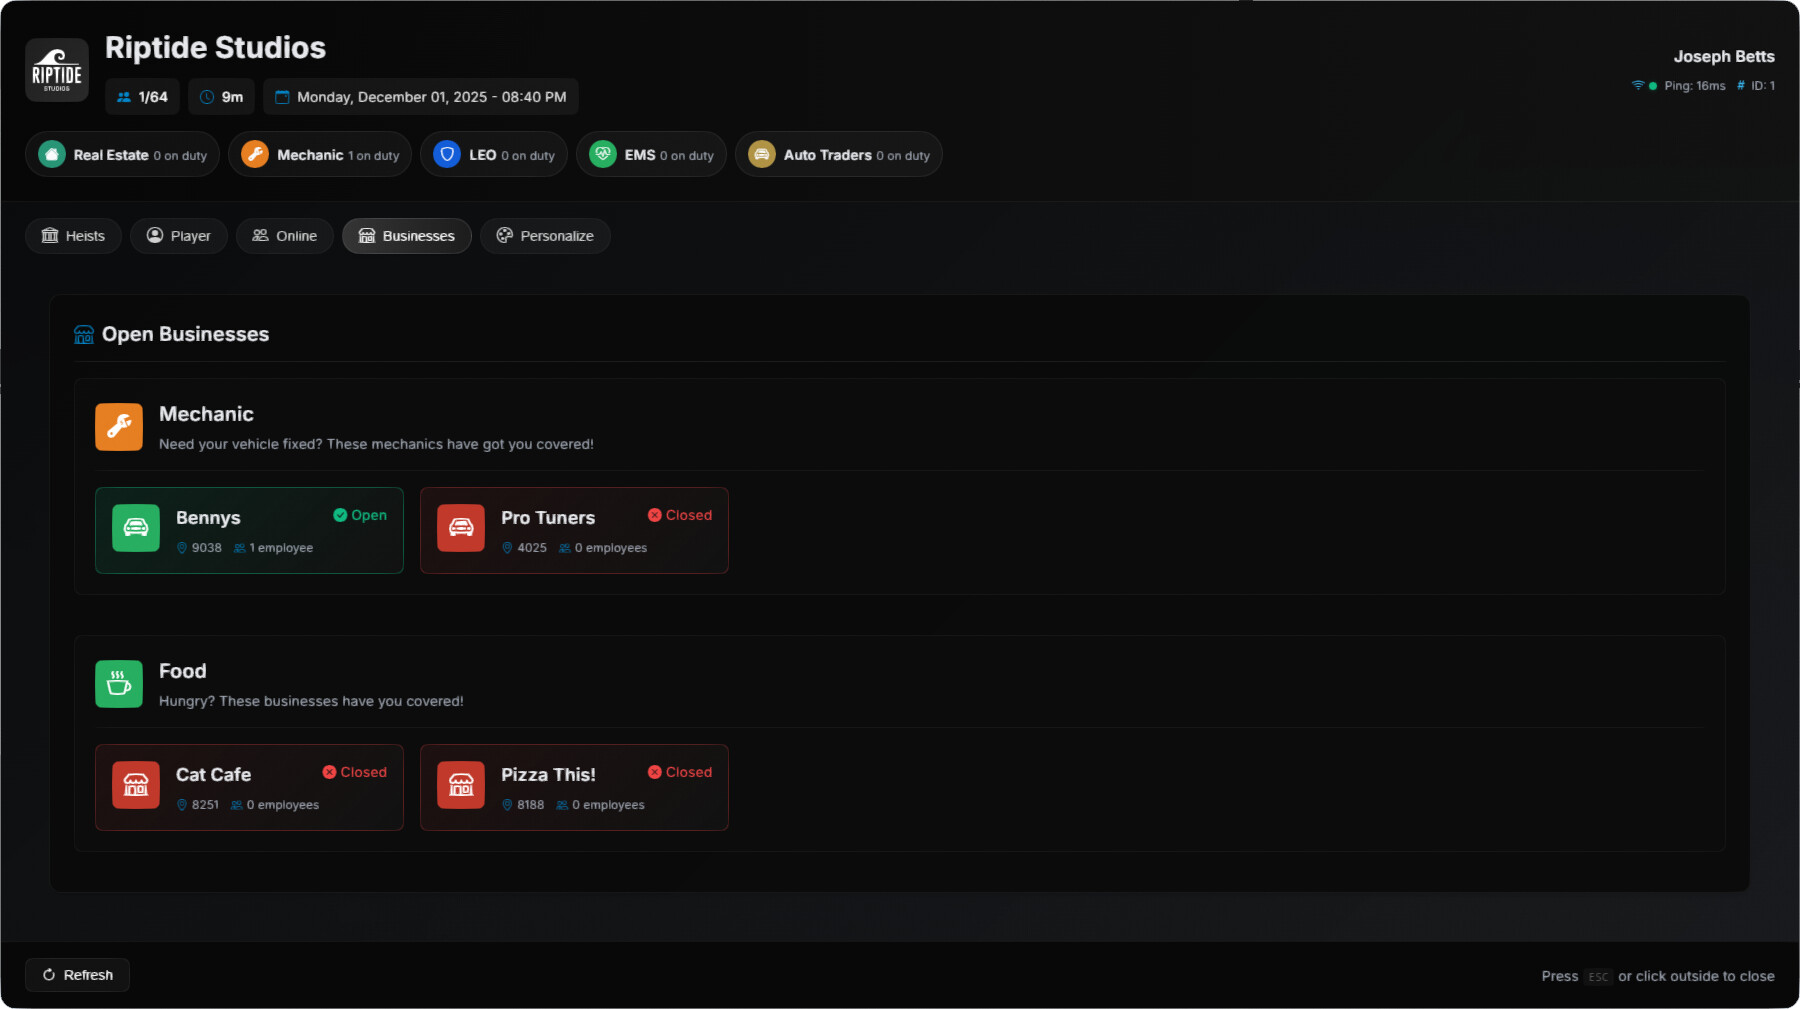
Task: Click the Mechanic 1 on duty pill
Action: tap(320, 155)
